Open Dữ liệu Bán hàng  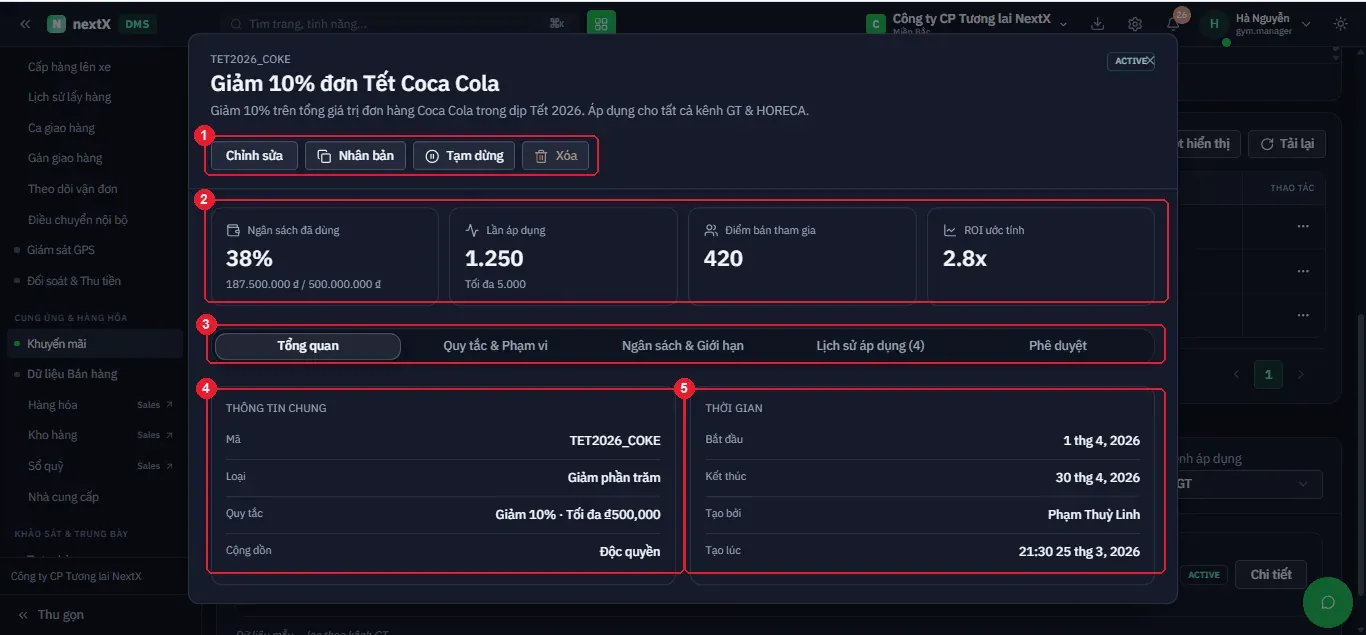(72, 374)
